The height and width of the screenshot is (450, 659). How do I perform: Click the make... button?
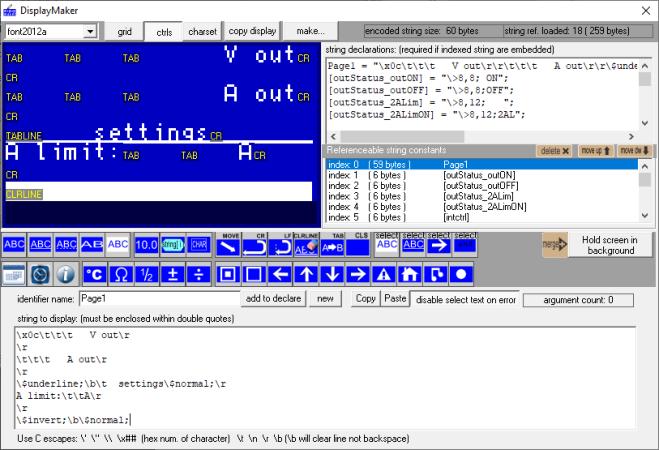[310, 31]
